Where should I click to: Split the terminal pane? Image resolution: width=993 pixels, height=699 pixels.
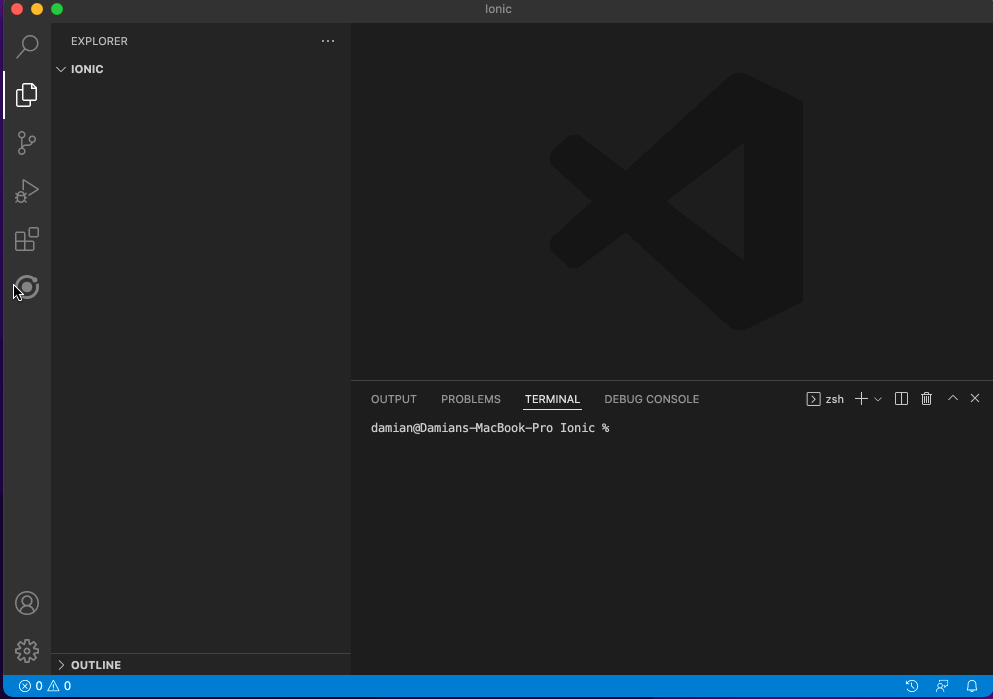click(901, 399)
